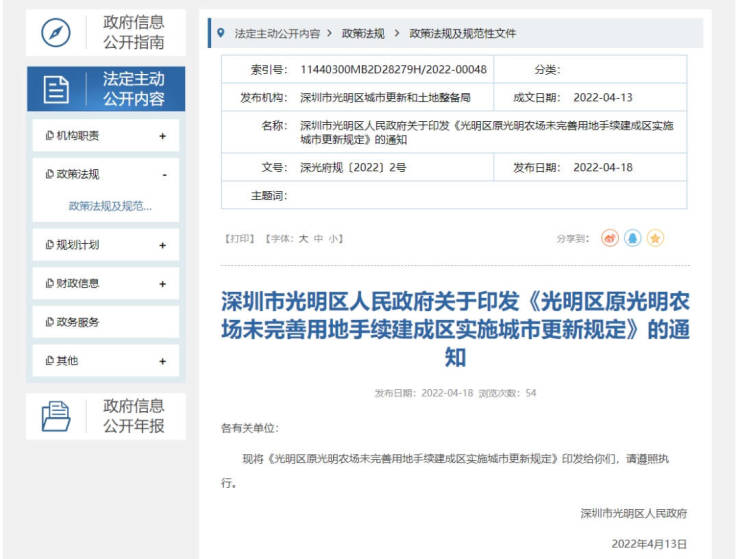Click the small icon beside 政务服务
Viewport: 740px width, 559px height.
click(x=49, y=322)
